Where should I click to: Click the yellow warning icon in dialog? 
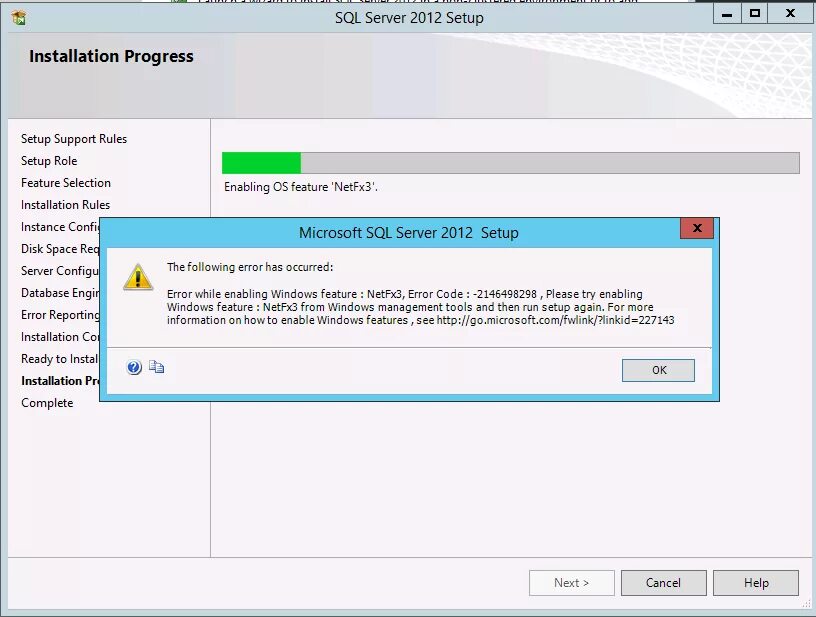point(138,277)
